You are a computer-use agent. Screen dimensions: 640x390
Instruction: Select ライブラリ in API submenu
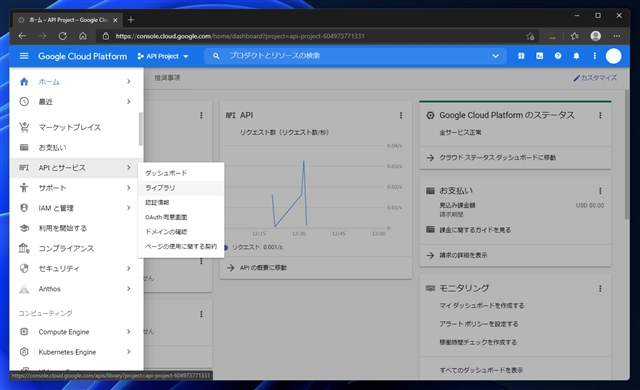click(181, 188)
